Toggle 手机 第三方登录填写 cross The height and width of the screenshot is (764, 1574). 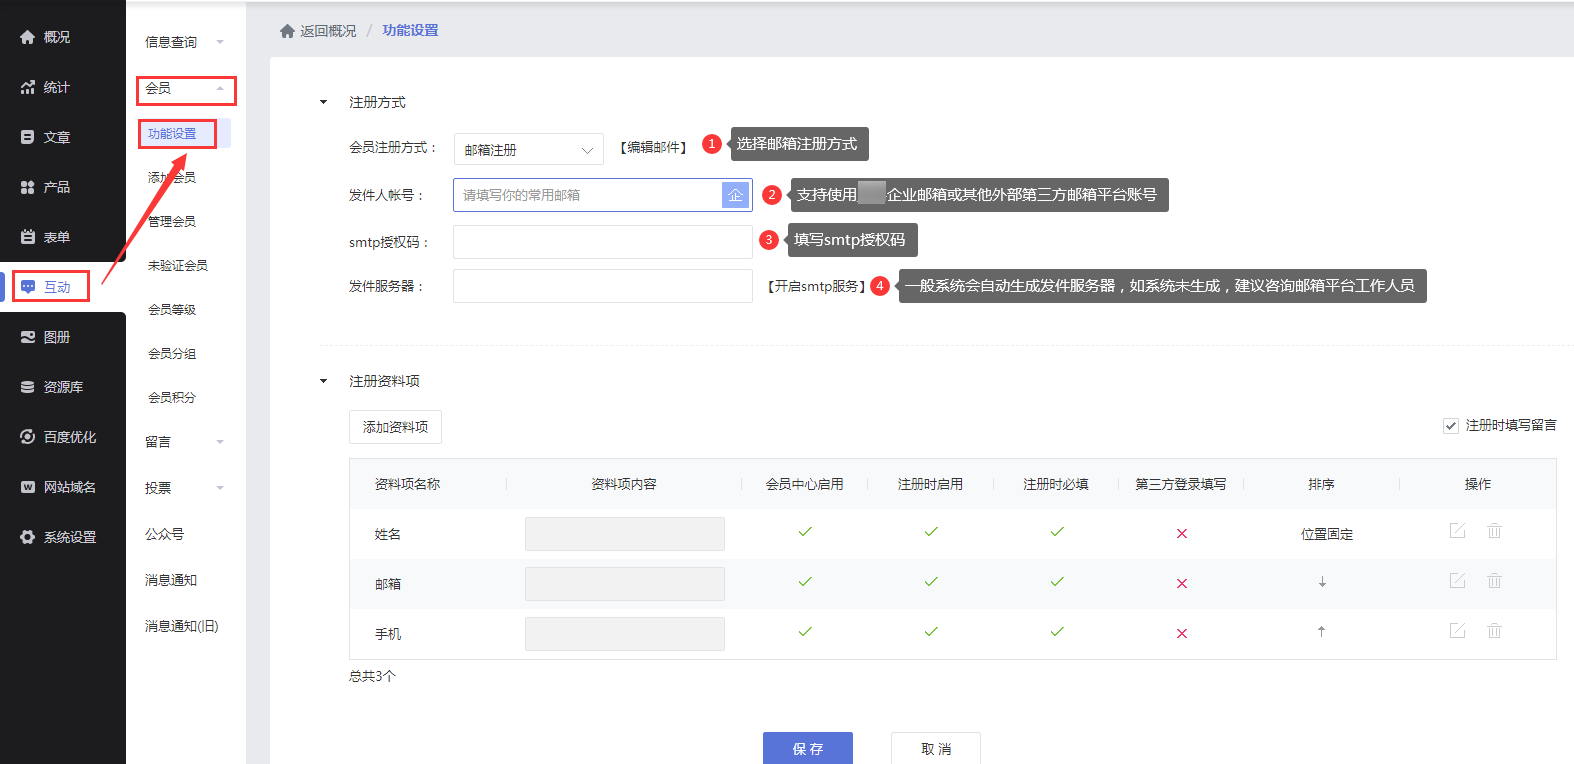click(1182, 633)
